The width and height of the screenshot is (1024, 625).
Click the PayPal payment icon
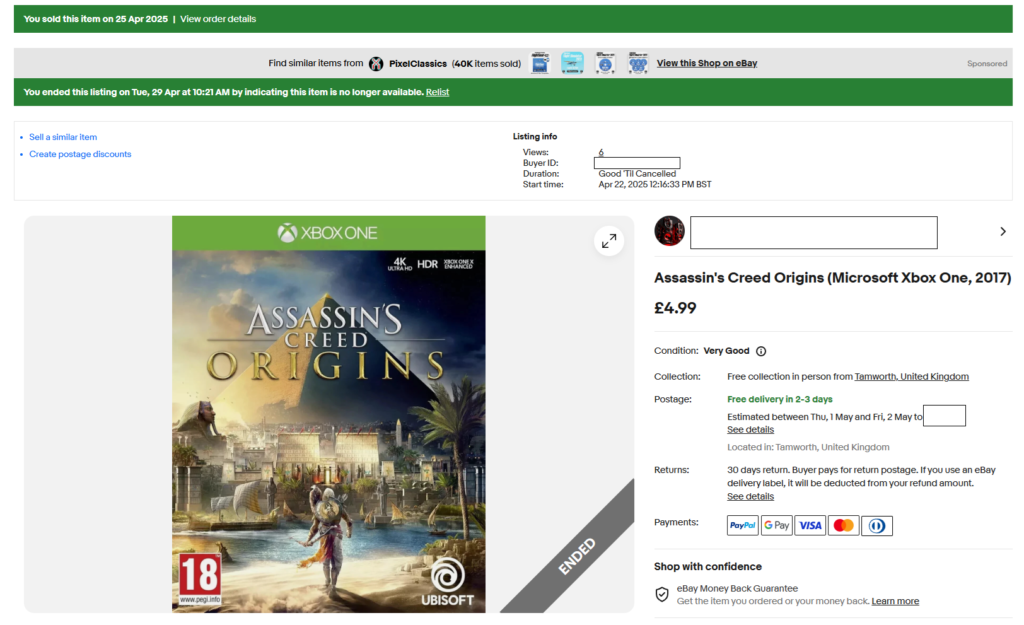tap(743, 526)
